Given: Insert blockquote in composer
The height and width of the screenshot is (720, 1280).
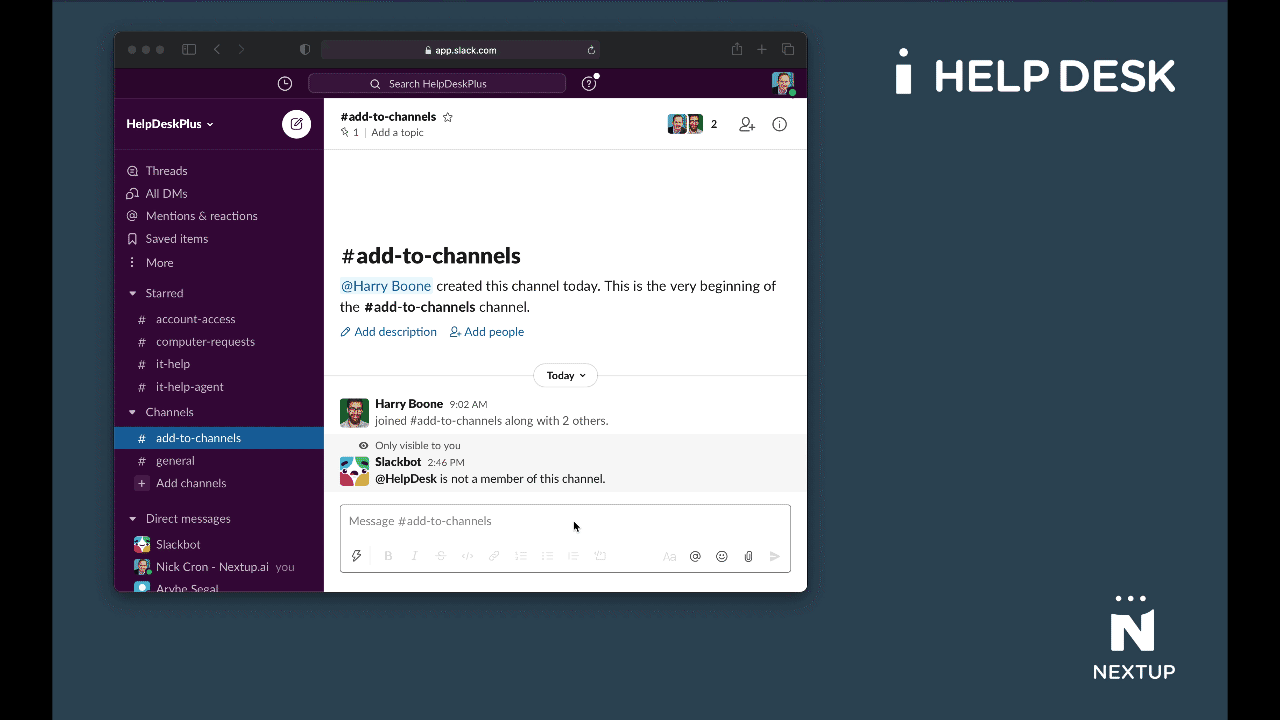Looking at the screenshot, I should pos(573,556).
